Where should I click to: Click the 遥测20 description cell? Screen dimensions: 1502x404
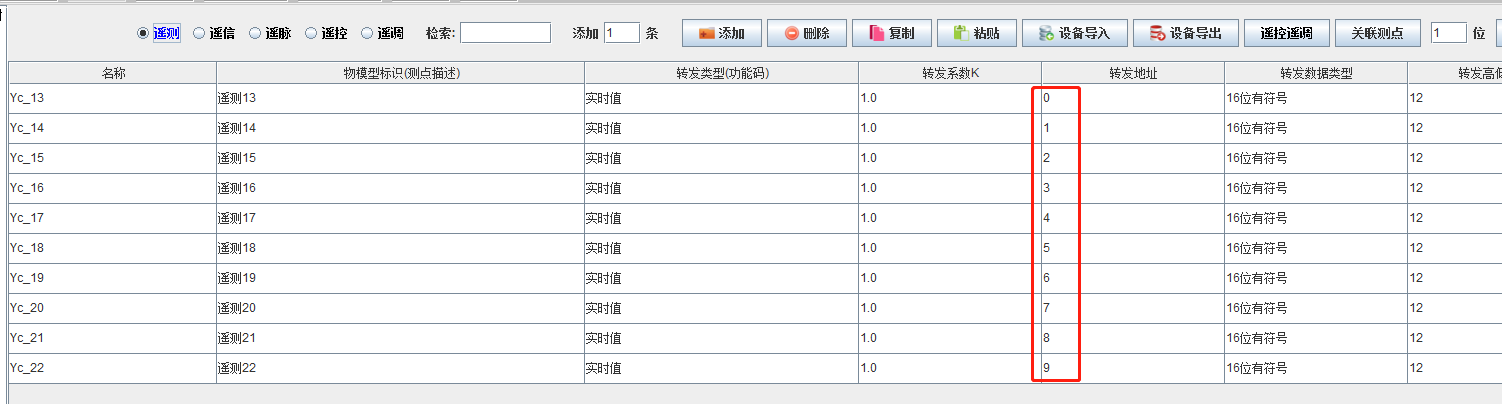point(400,308)
